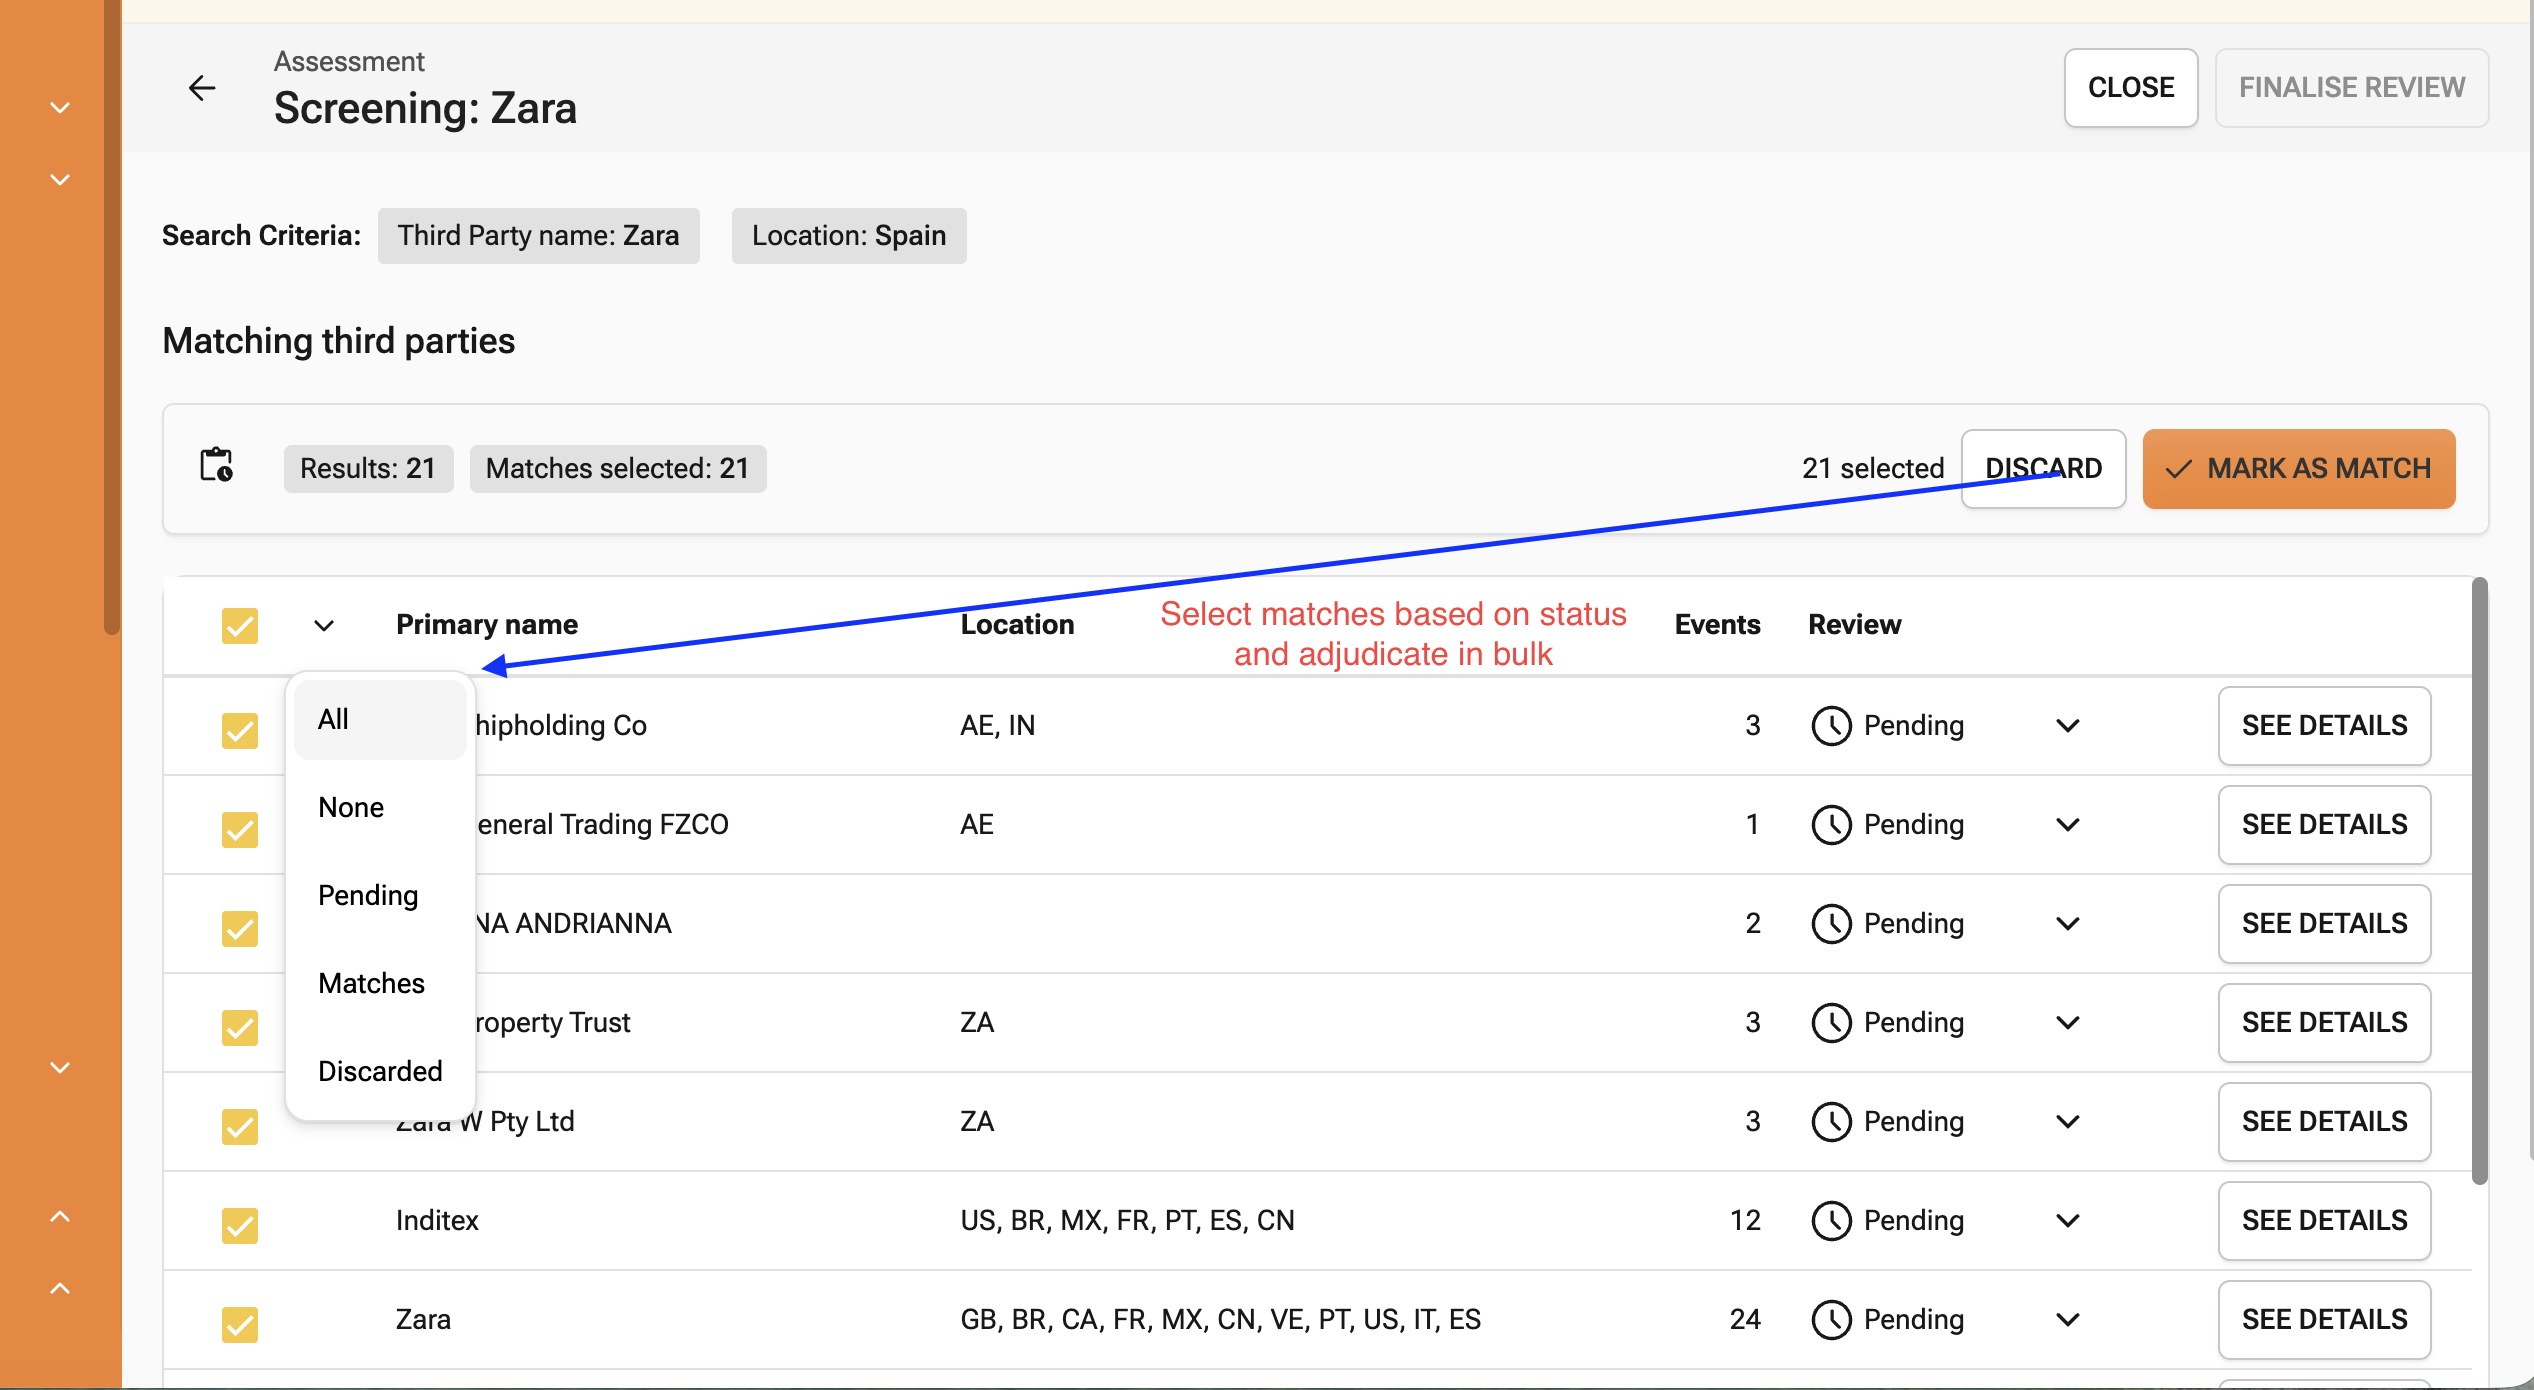Click the clock icon in the Zara row with 24 events
This screenshot has height=1390, width=2534.
tap(1831, 1320)
